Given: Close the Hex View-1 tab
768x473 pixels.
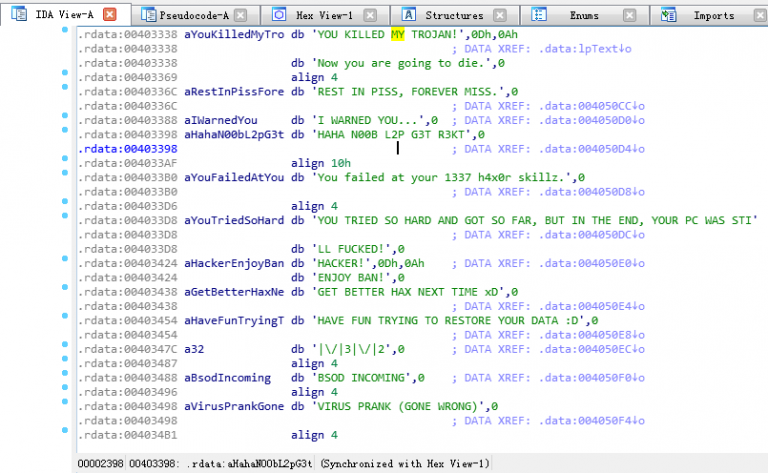Looking at the screenshot, I should coord(369,15).
